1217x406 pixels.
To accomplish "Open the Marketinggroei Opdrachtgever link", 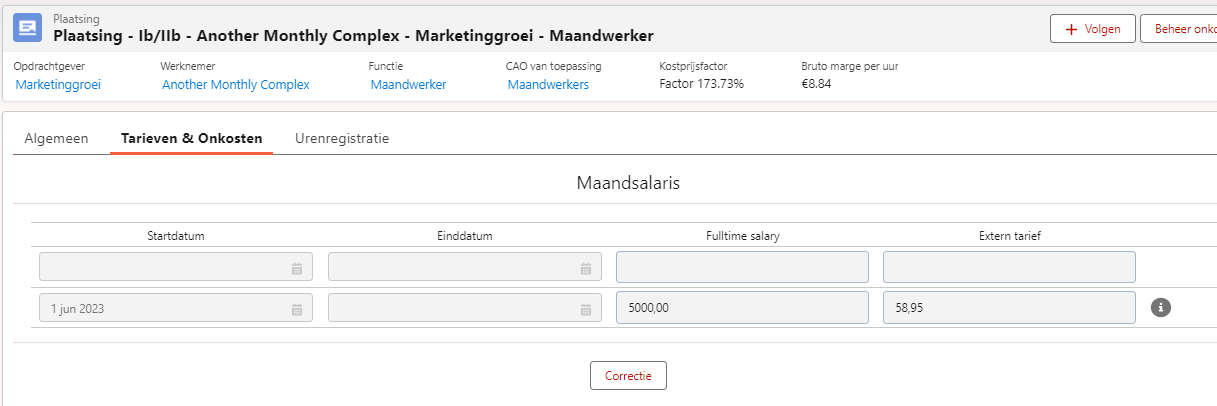I will click(x=58, y=85).
